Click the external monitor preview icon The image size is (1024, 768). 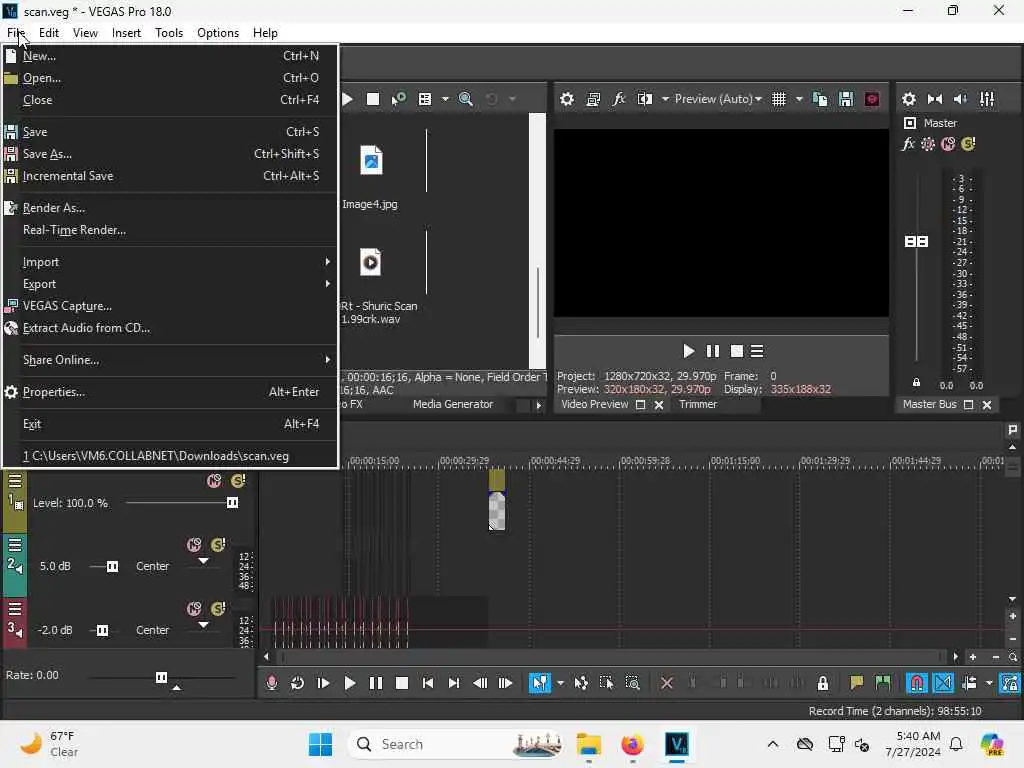coord(593,99)
